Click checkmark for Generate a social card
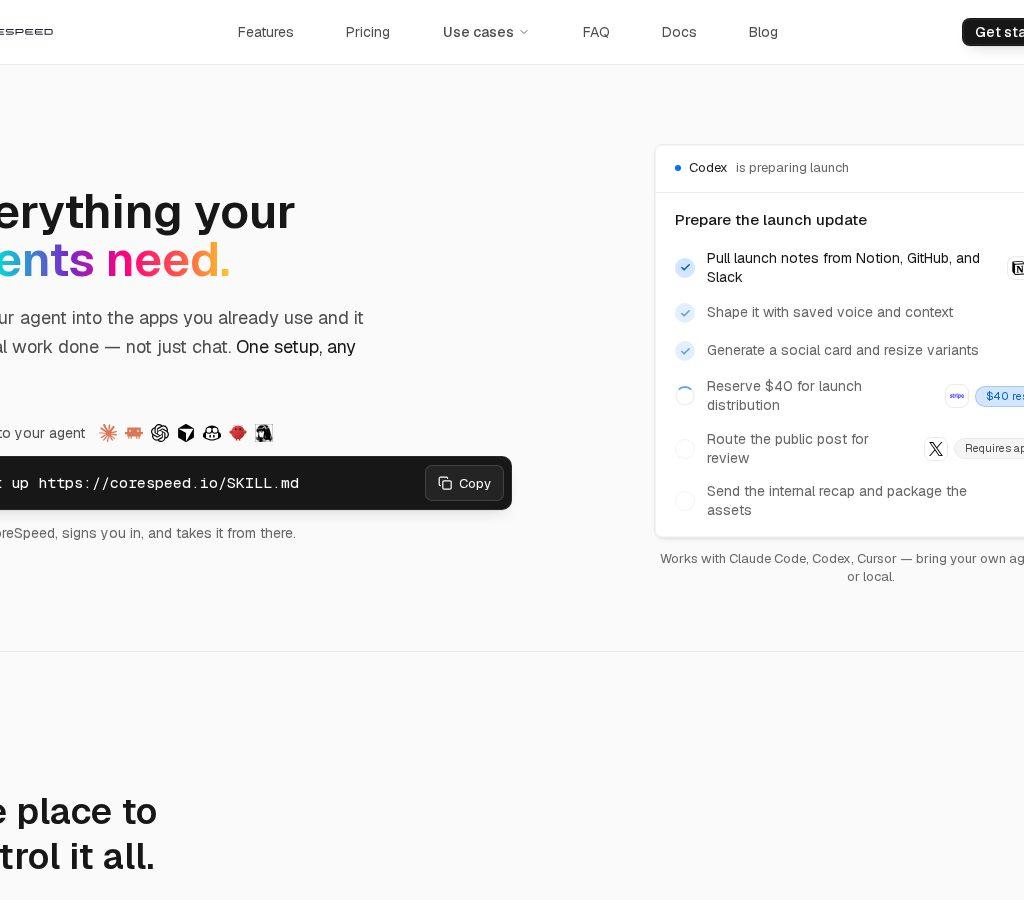The image size is (1024, 900). (x=684, y=351)
